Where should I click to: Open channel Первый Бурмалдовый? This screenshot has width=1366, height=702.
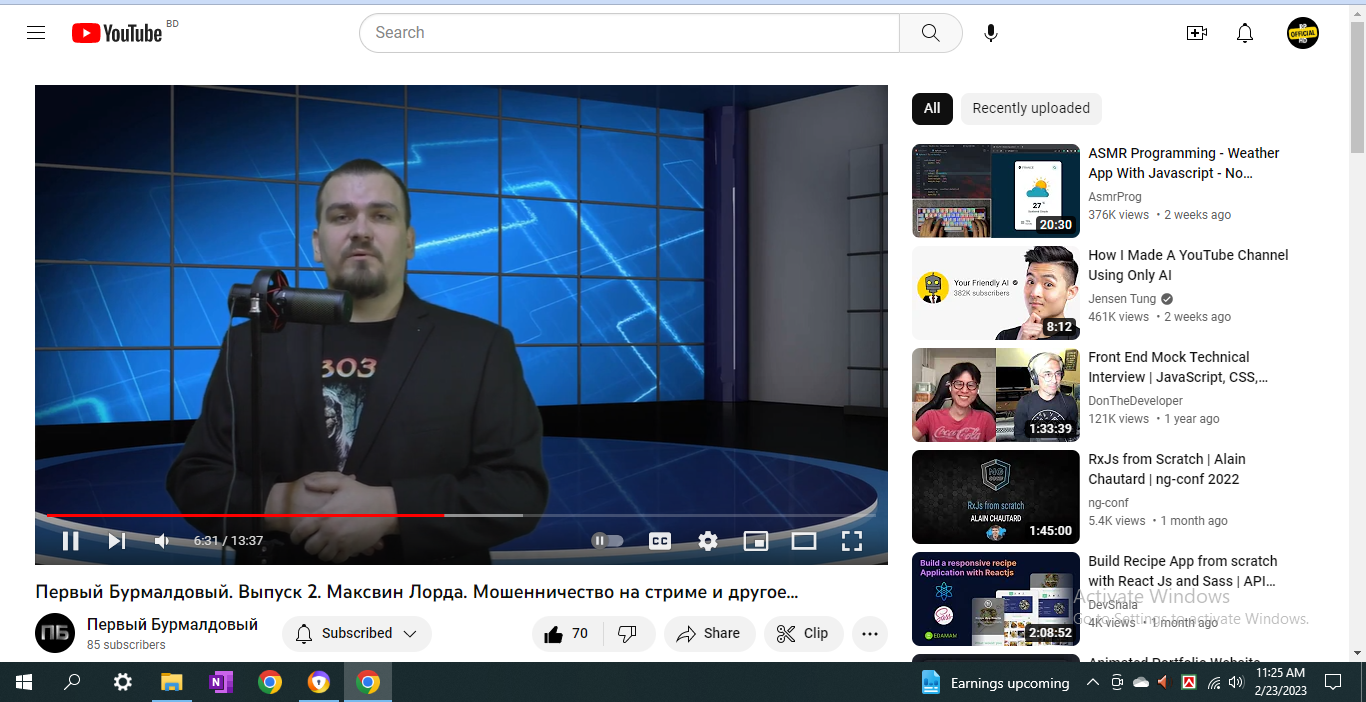point(172,625)
